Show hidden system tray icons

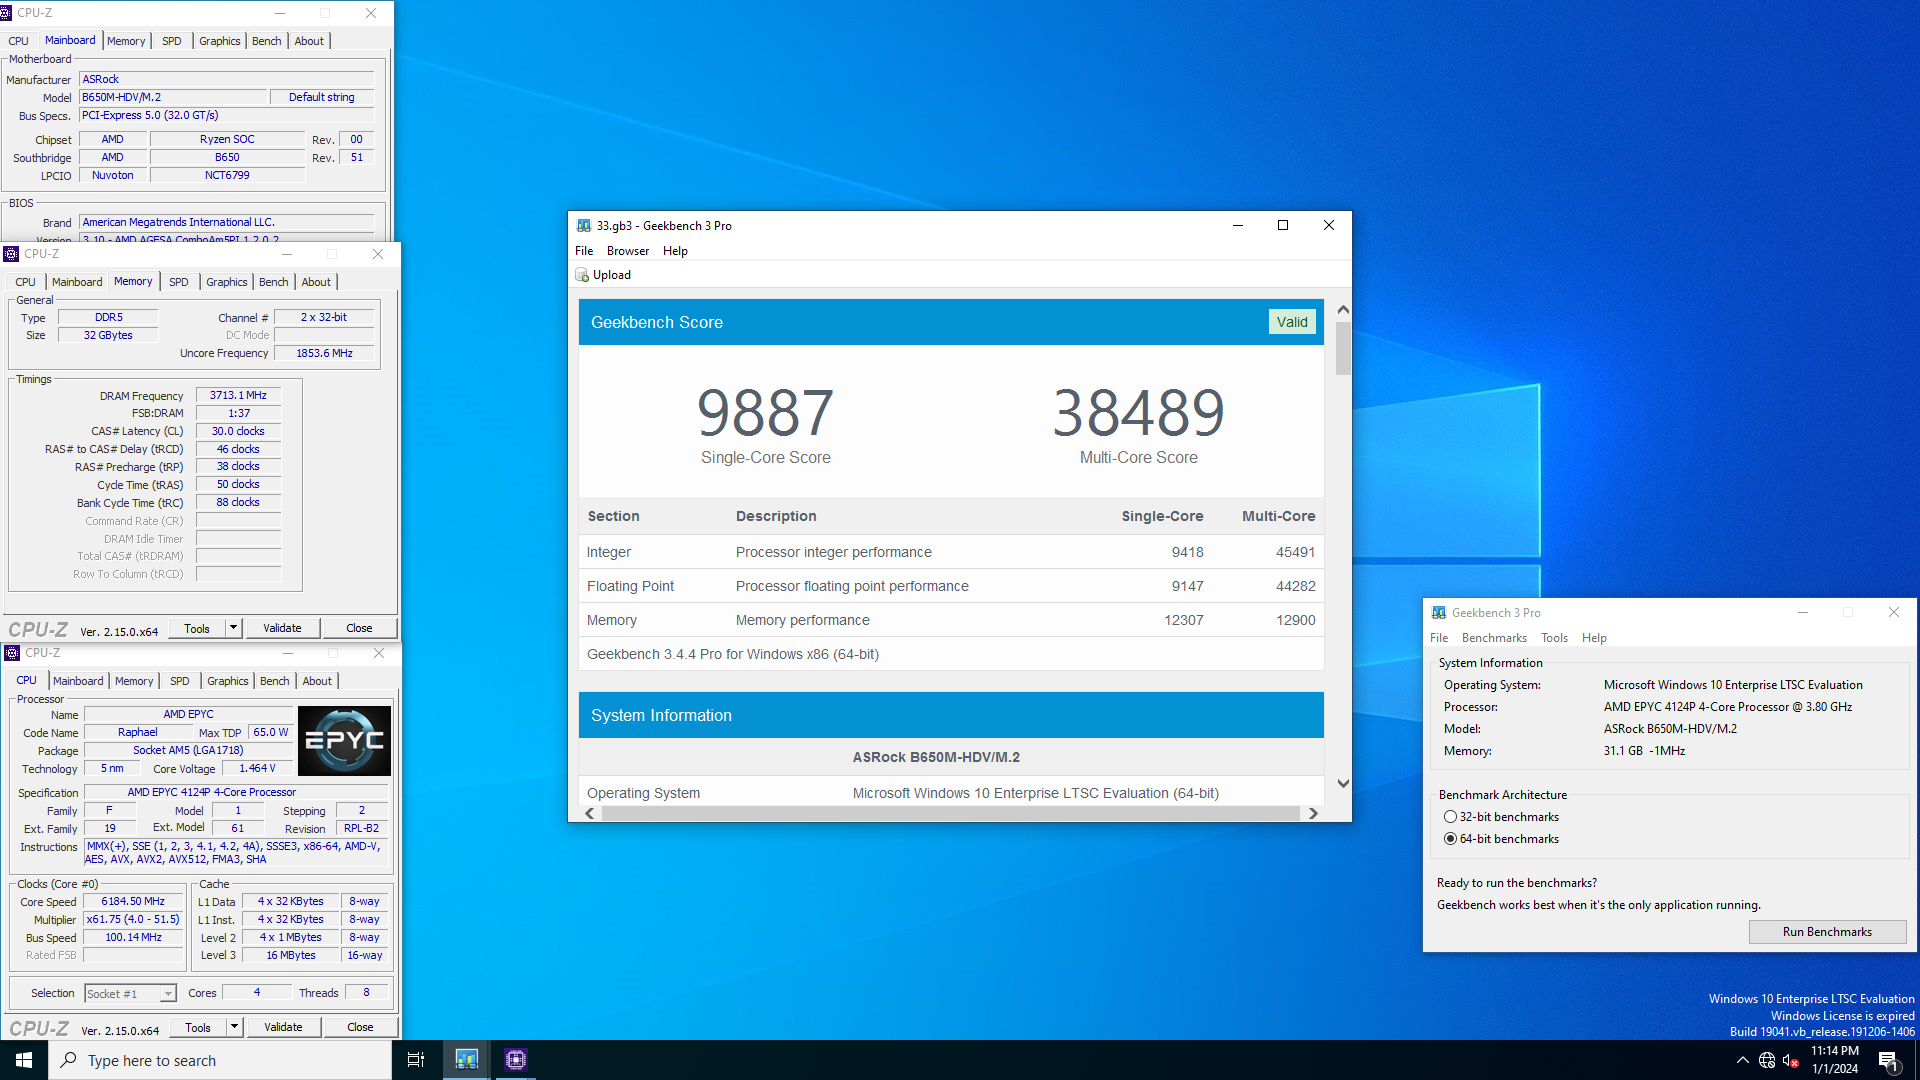(1743, 1060)
